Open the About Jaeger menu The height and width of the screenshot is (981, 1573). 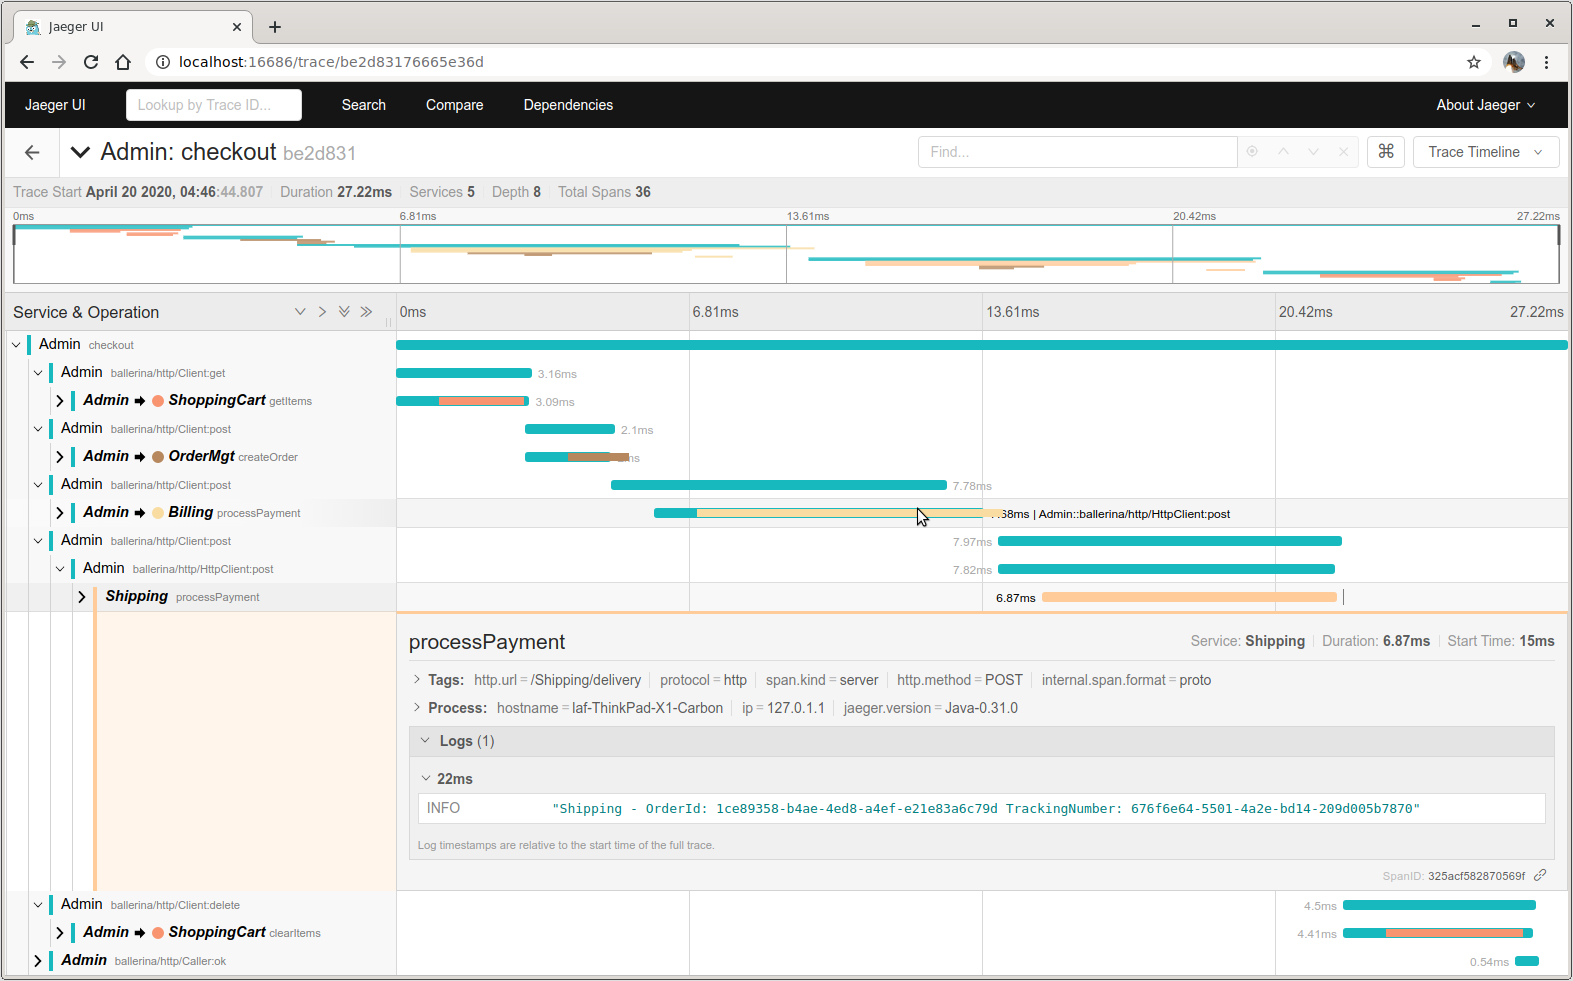click(x=1485, y=105)
